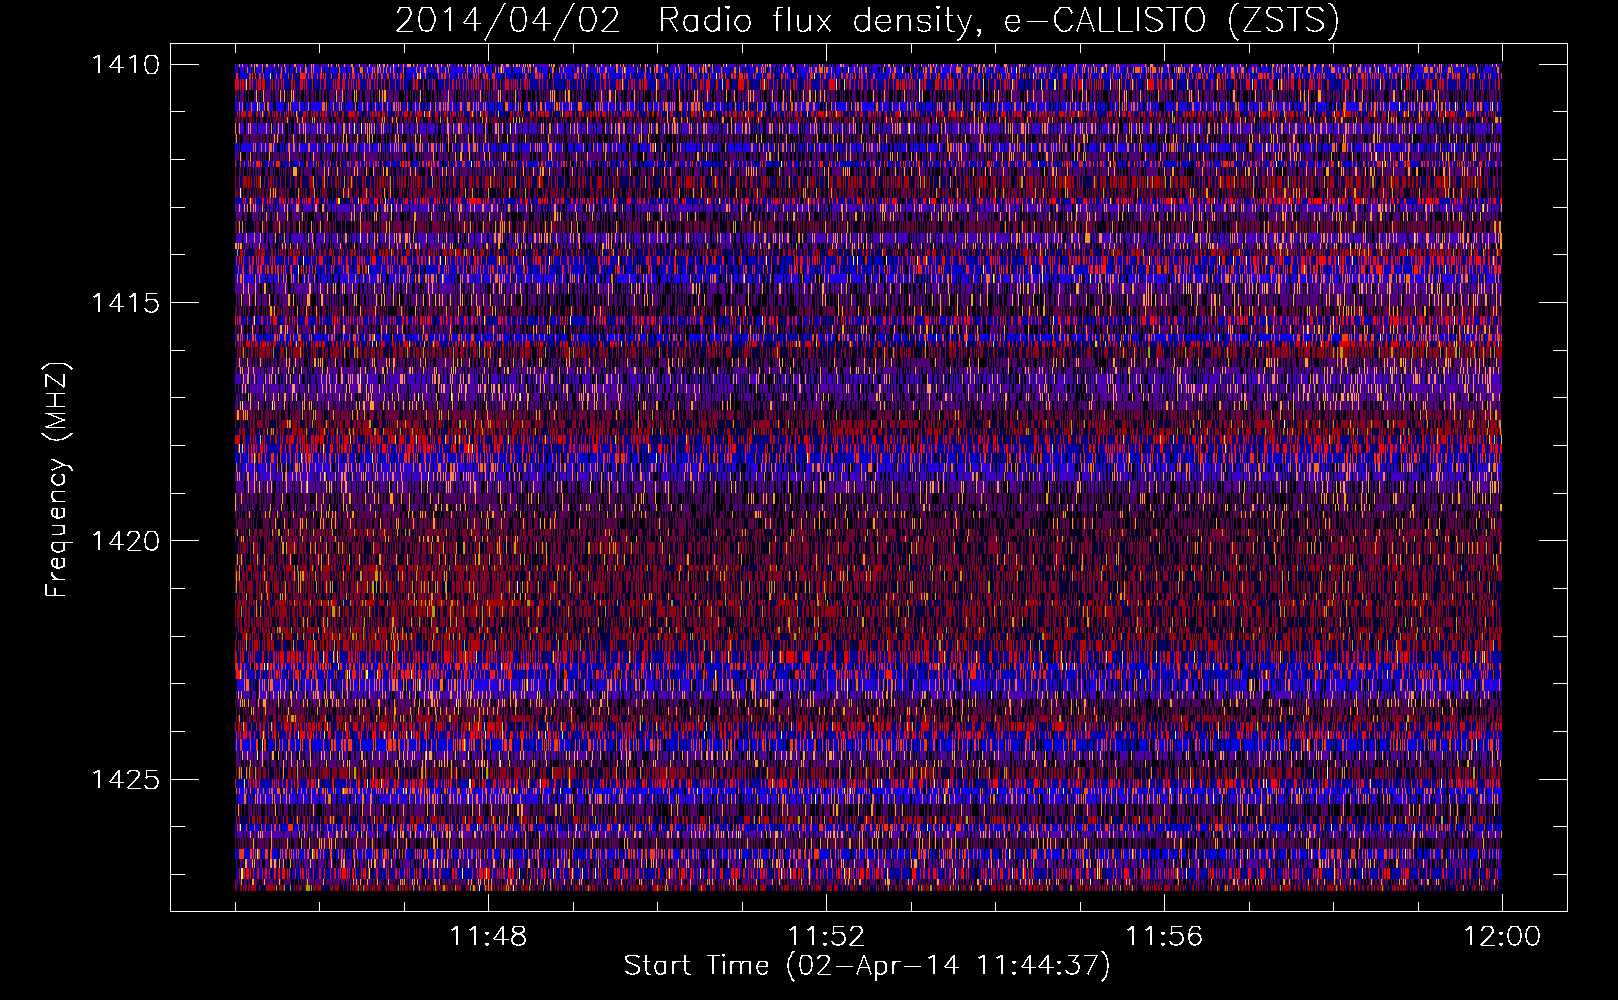Click the 1415 frequency tick label
The image size is (1618, 1000).
[125, 303]
